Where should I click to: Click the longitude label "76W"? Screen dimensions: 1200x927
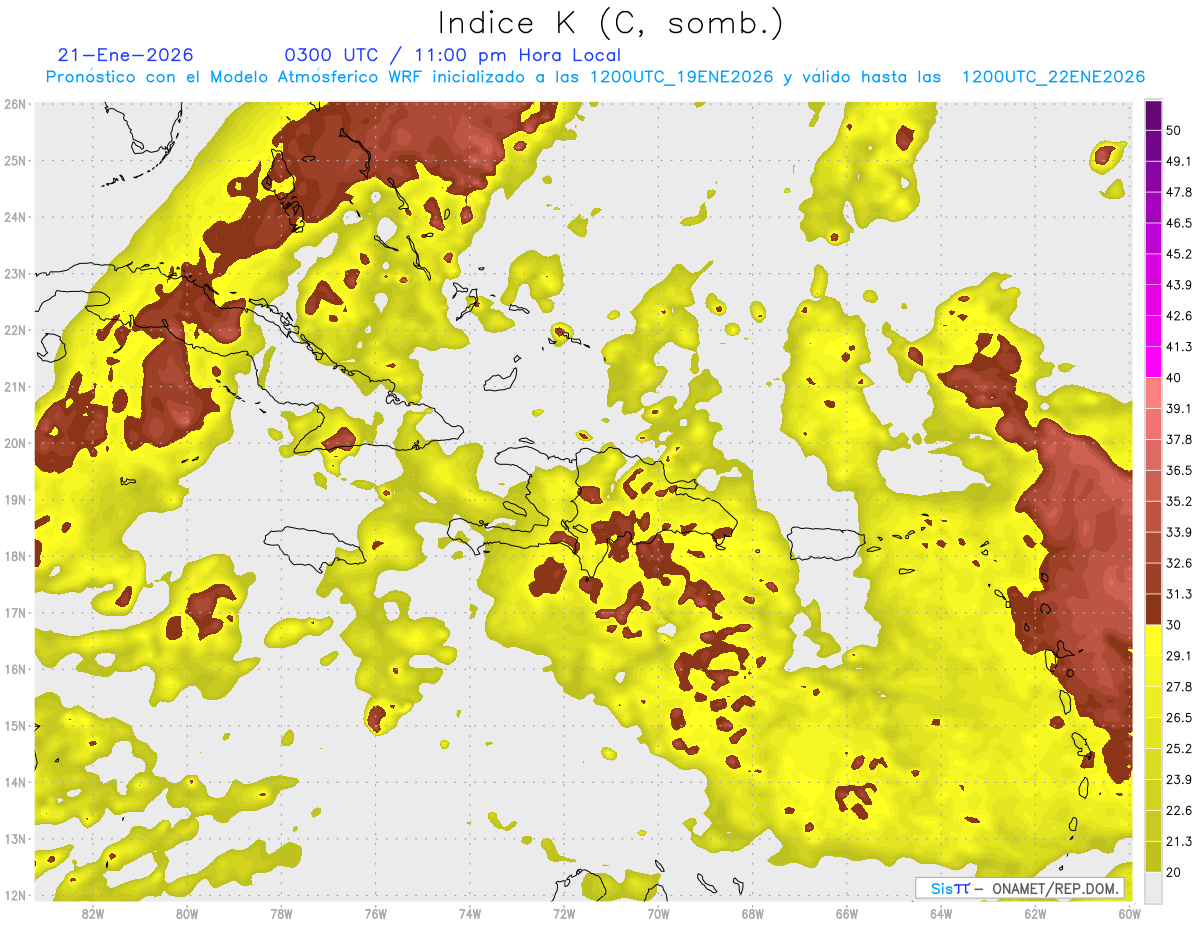click(x=376, y=913)
